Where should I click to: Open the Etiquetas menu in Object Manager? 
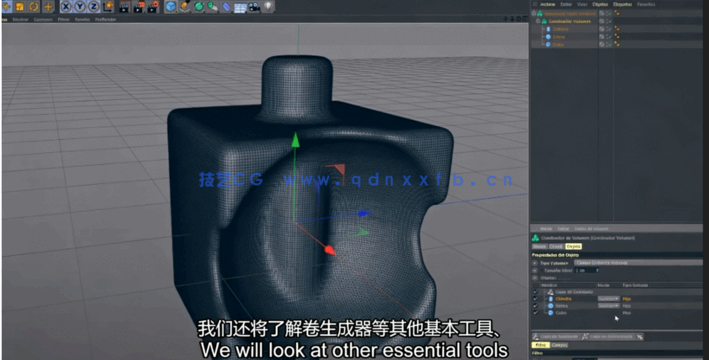pos(622,4)
